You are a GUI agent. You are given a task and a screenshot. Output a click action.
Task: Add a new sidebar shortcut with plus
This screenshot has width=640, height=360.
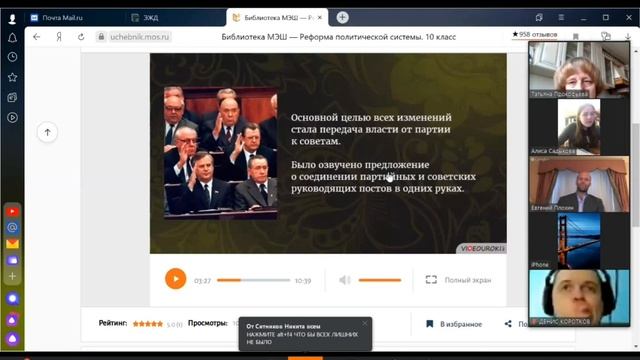click(x=12, y=276)
